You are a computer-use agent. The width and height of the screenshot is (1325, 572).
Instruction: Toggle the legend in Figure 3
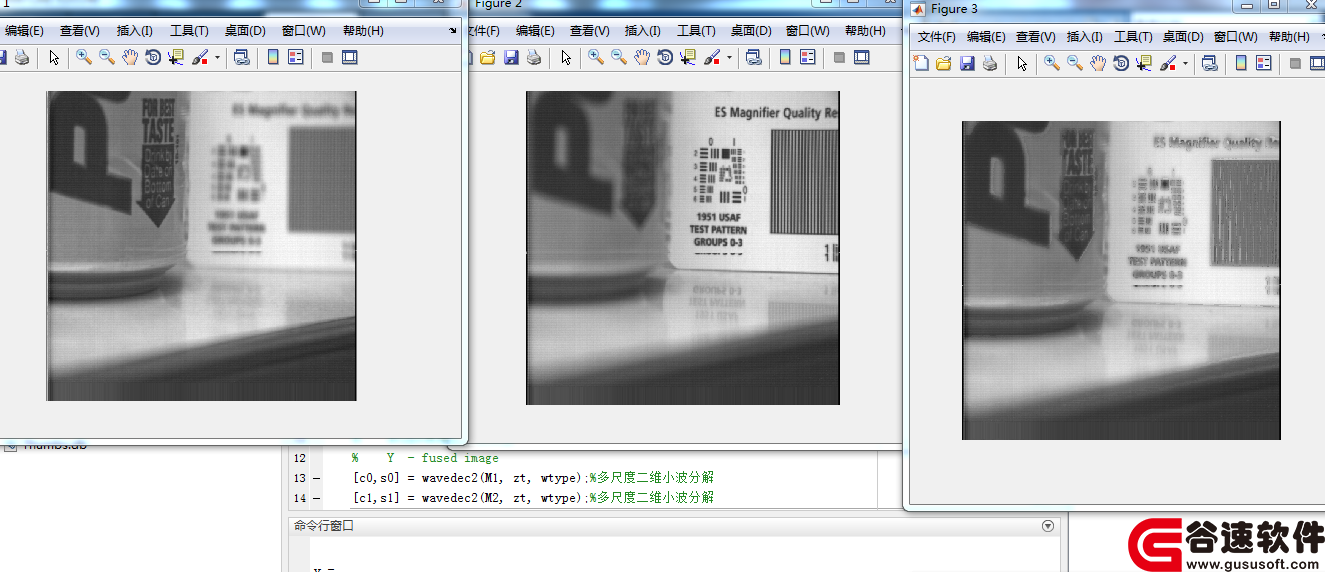1264,63
